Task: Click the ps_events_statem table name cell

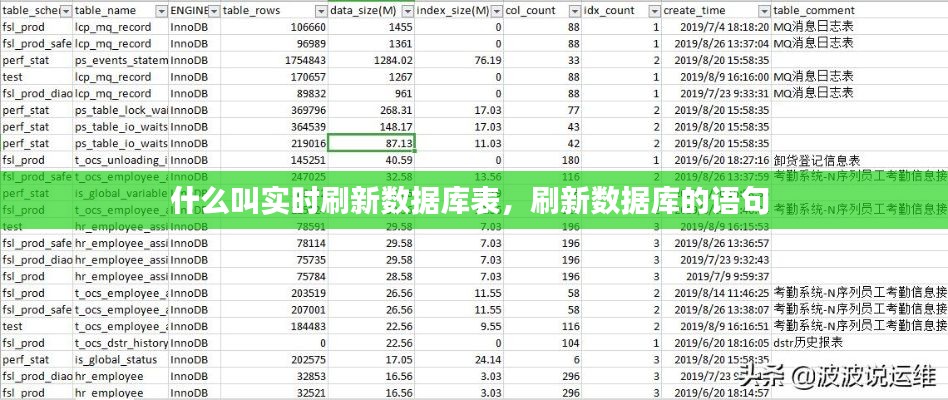Action: pyautogui.click(x=120, y=60)
